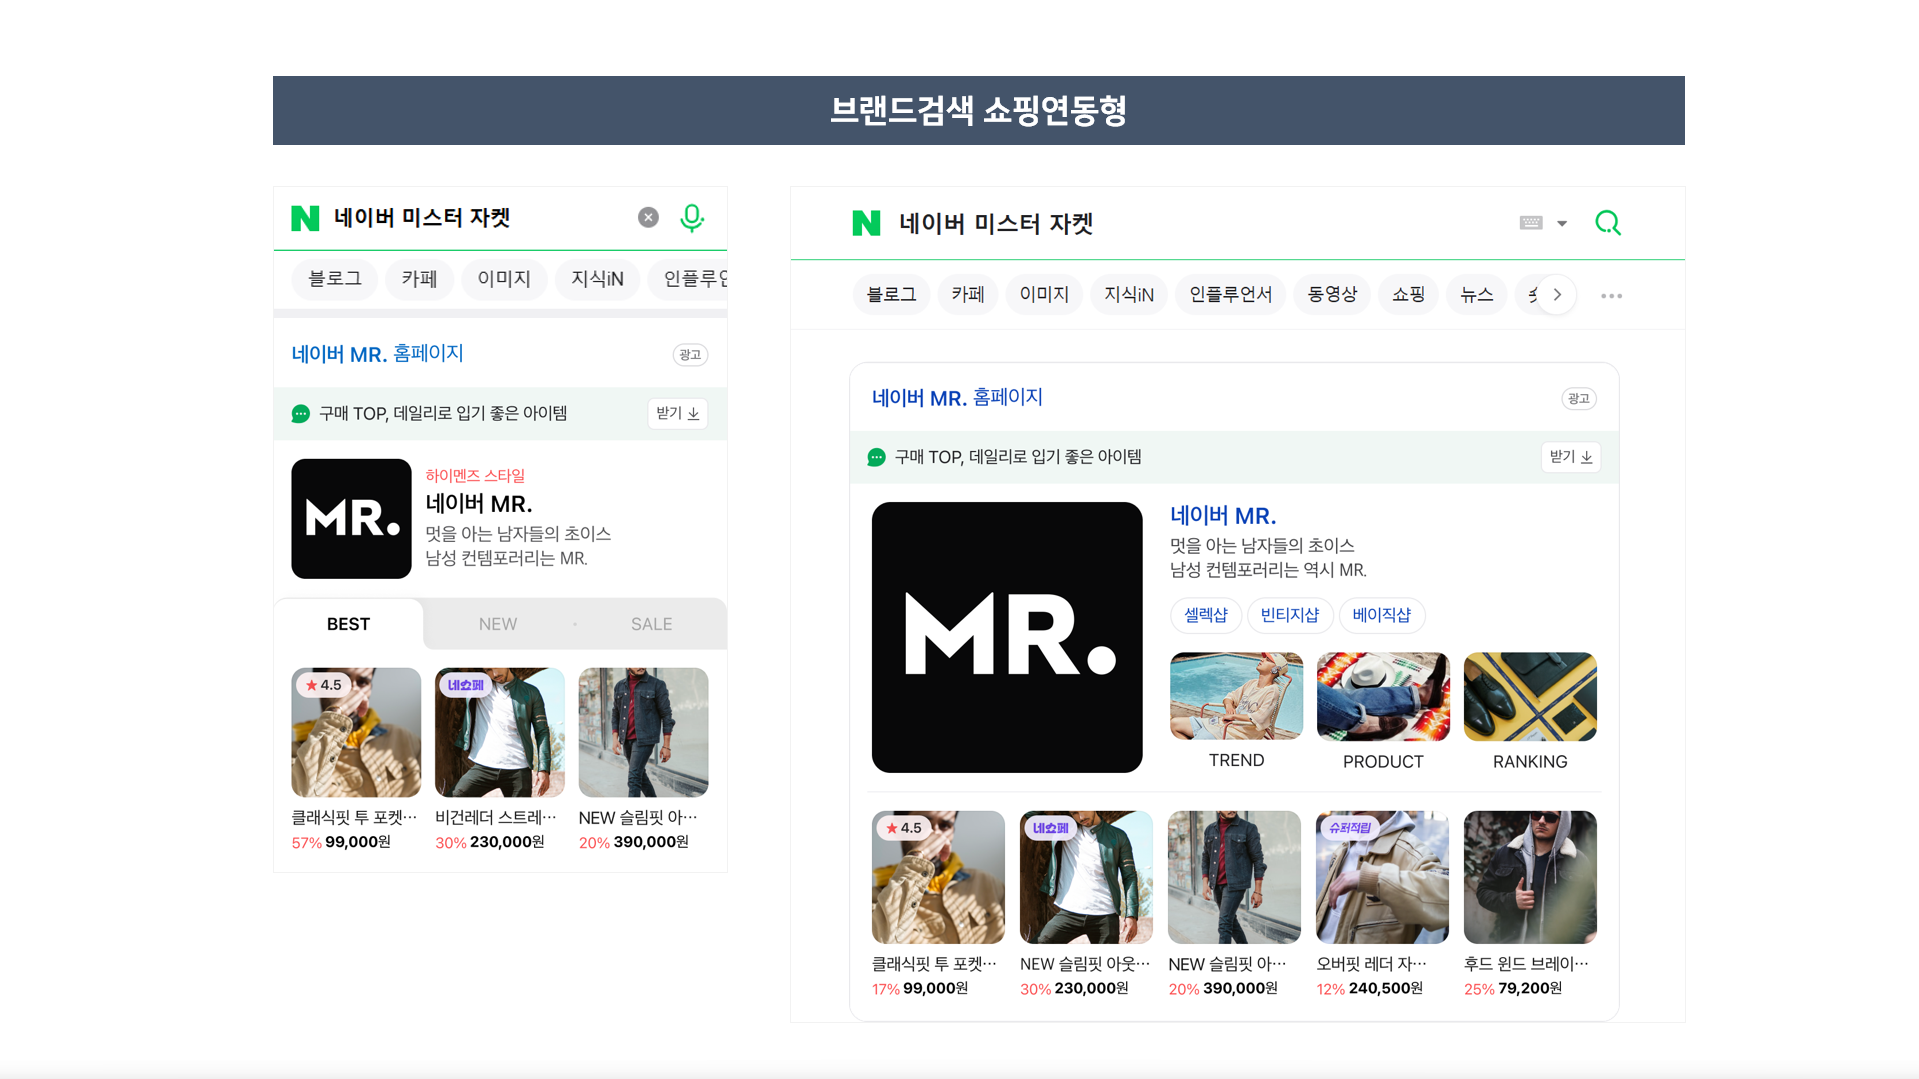Open desktop product image priced 390,000원
Screen dimensions: 1919x1079
(1234, 877)
